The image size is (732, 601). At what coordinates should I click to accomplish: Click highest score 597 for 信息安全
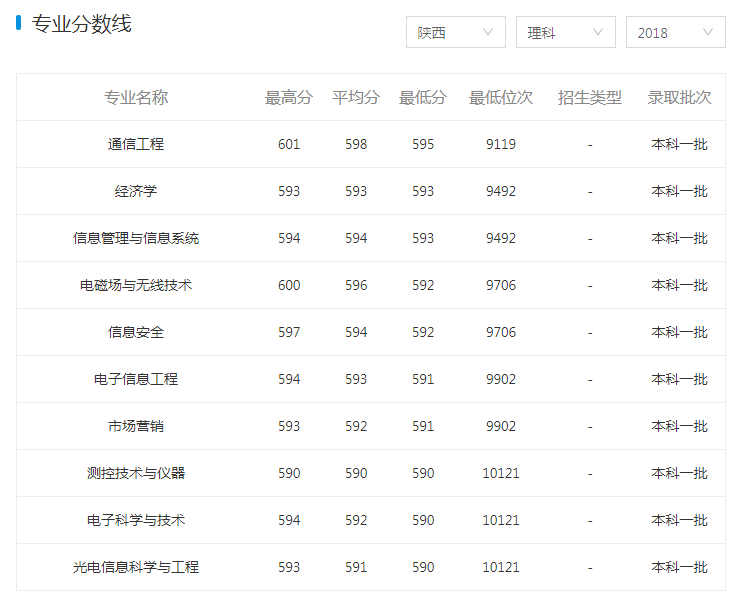(x=289, y=332)
